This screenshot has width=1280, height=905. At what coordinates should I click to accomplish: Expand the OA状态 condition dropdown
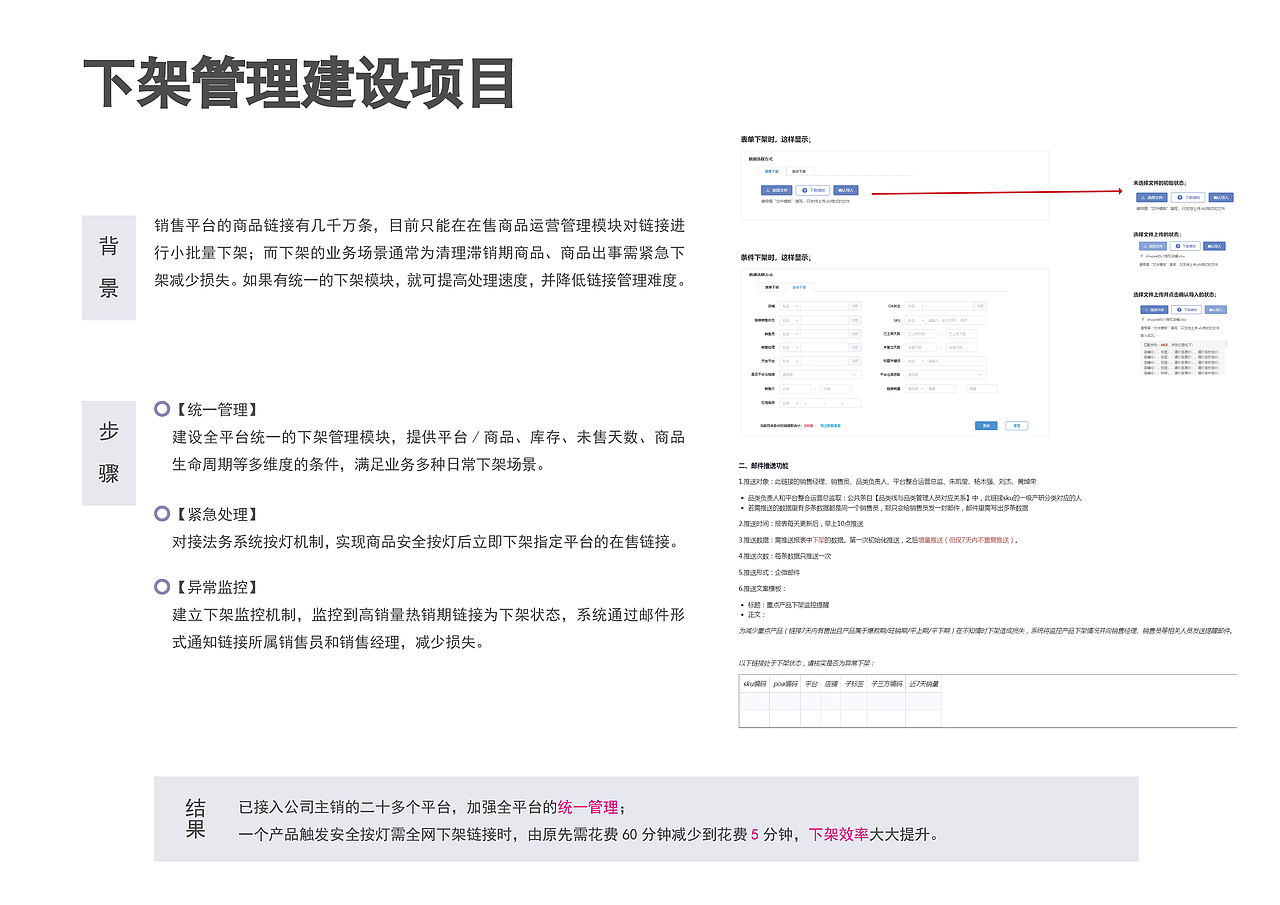click(x=915, y=306)
